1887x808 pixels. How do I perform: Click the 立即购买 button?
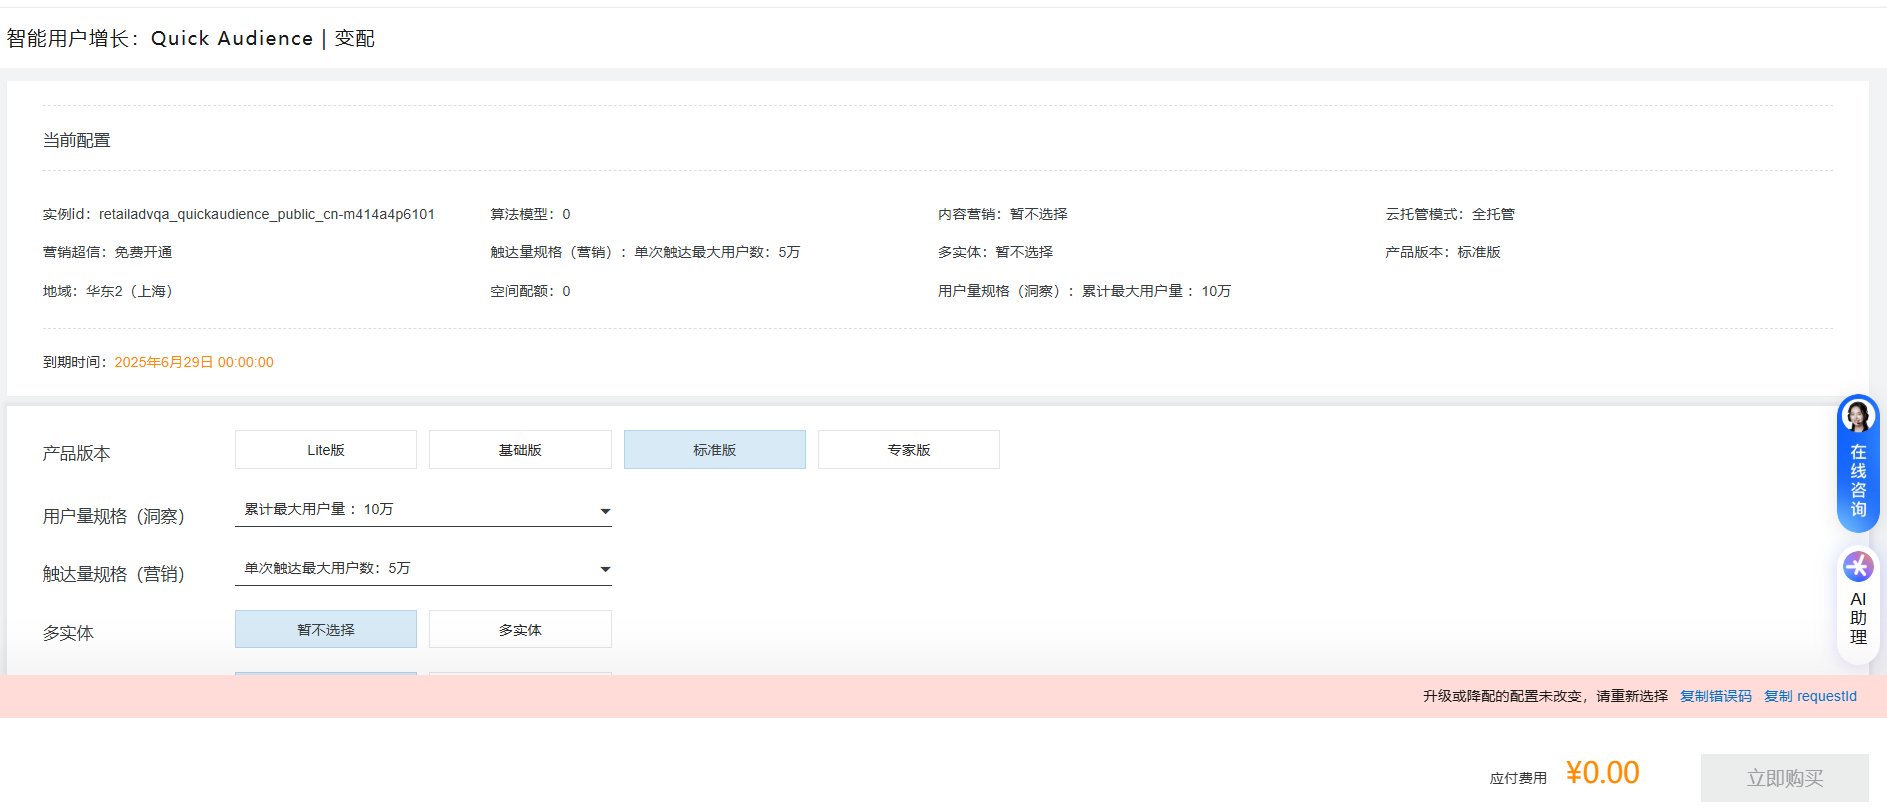pos(1785,778)
